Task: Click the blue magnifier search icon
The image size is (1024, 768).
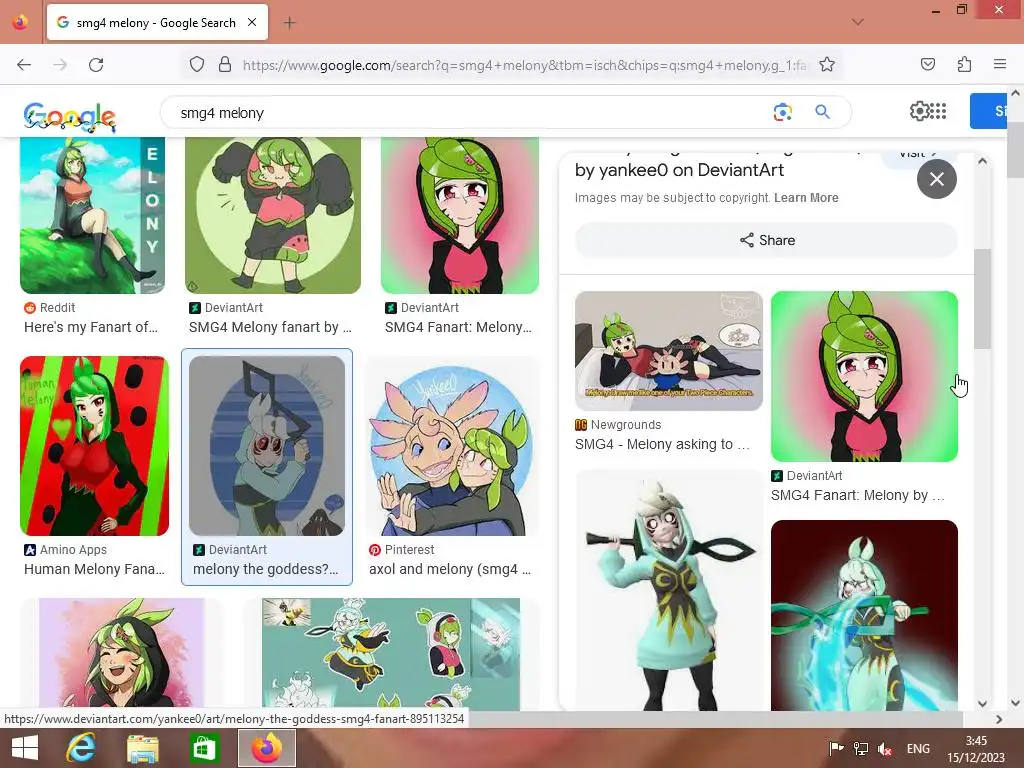Action: click(x=822, y=112)
